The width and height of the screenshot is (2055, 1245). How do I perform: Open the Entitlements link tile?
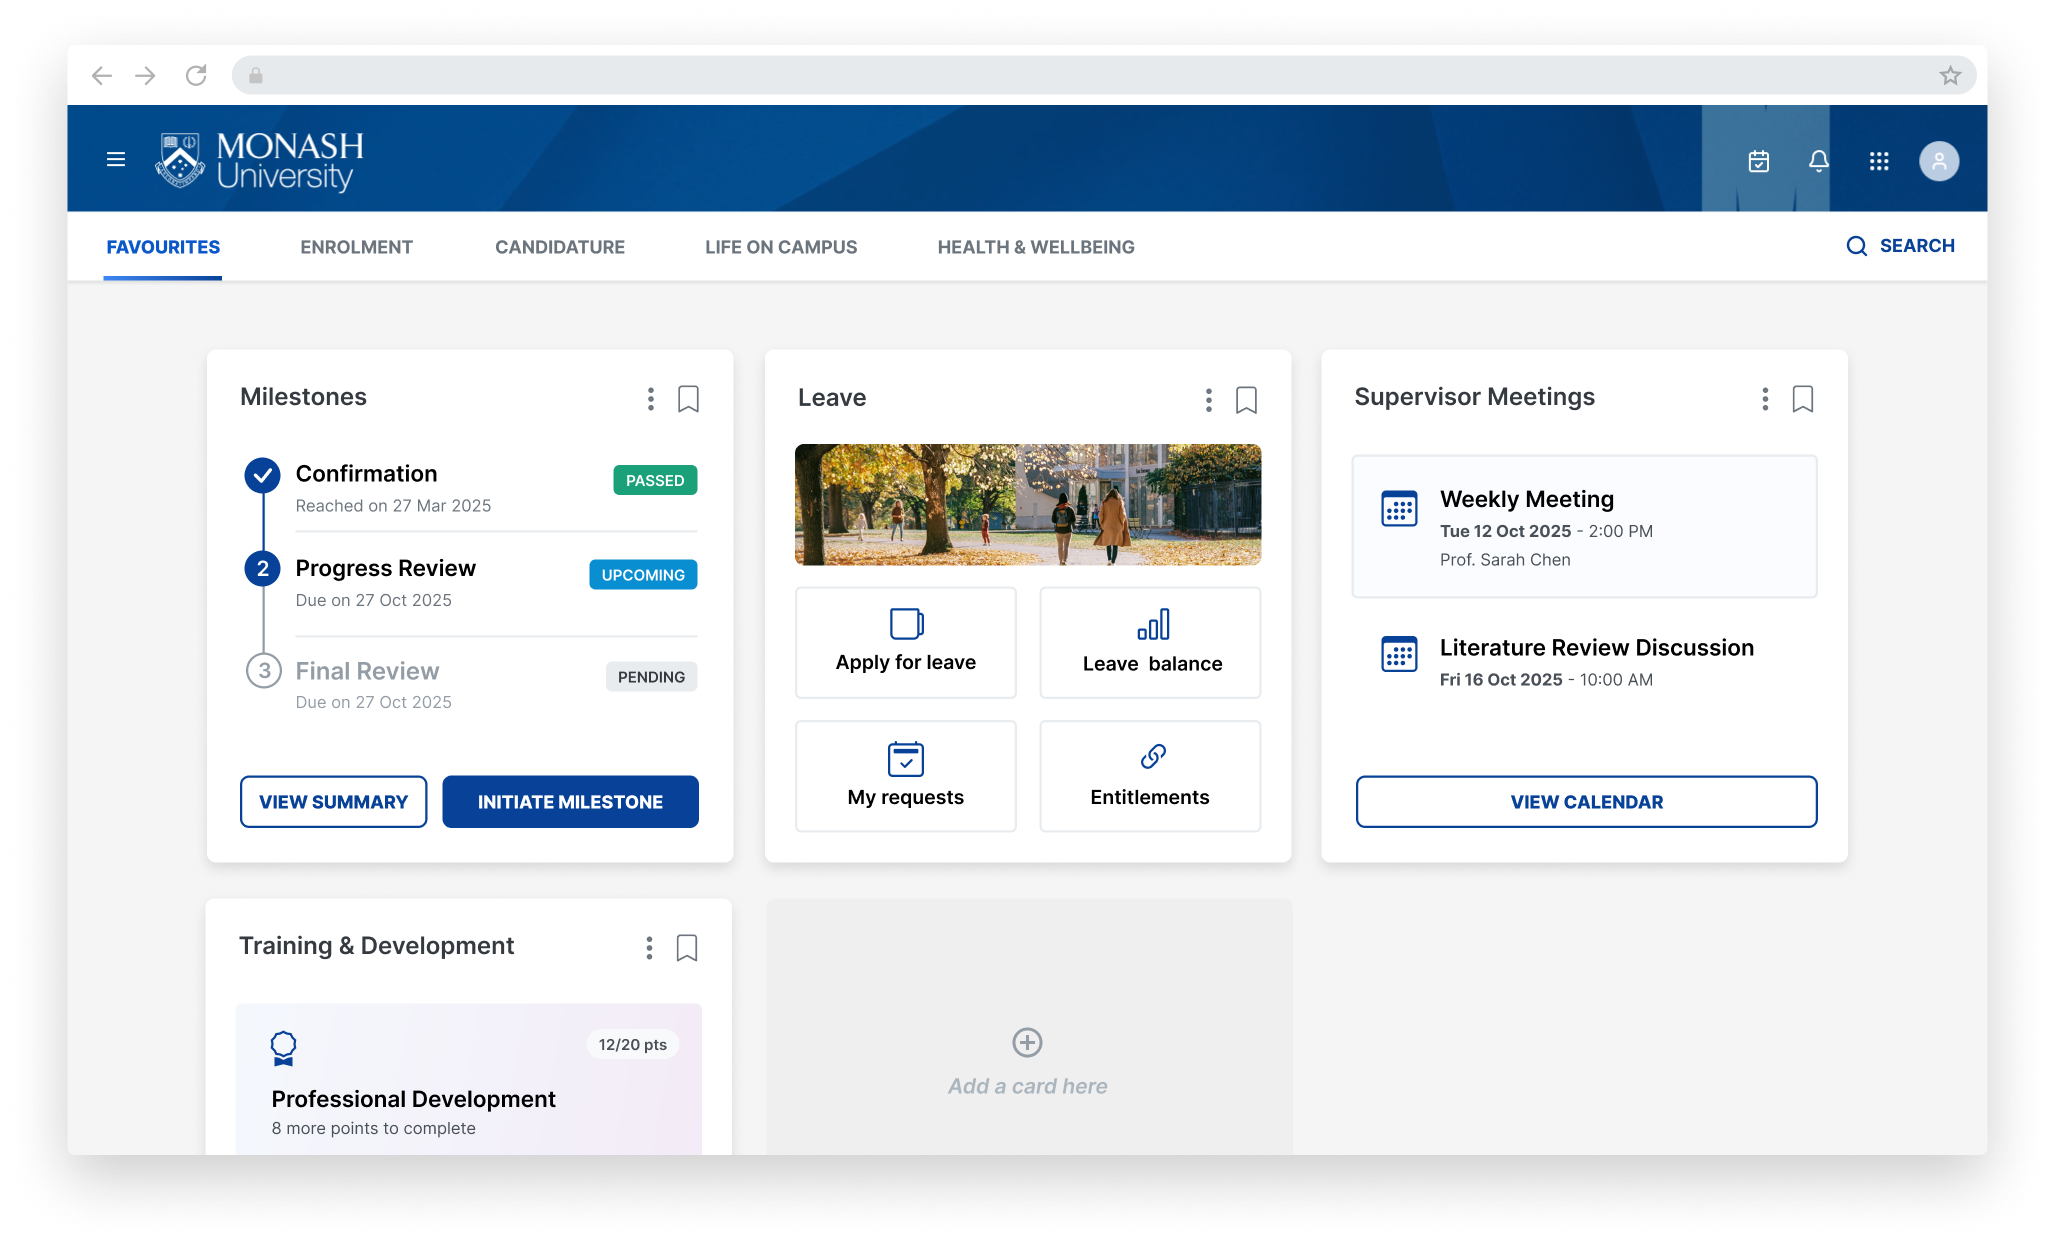coord(1150,775)
